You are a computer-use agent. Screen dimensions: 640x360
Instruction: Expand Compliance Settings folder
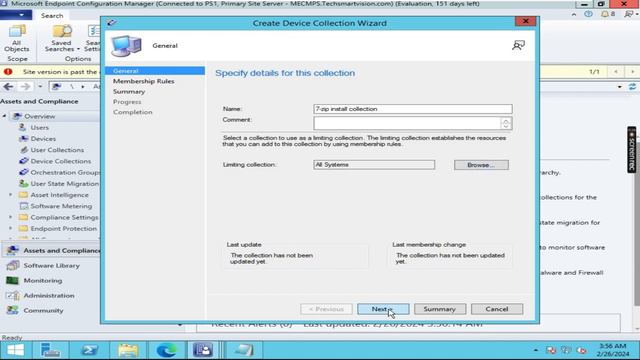(x=11, y=218)
